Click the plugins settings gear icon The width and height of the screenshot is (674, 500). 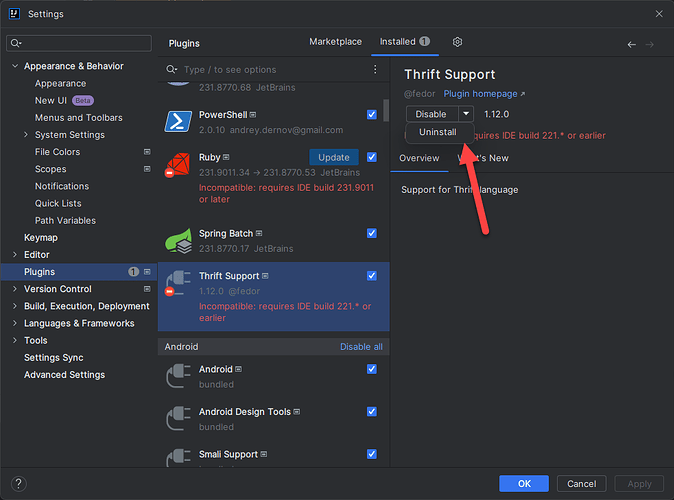tap(457, 42)
